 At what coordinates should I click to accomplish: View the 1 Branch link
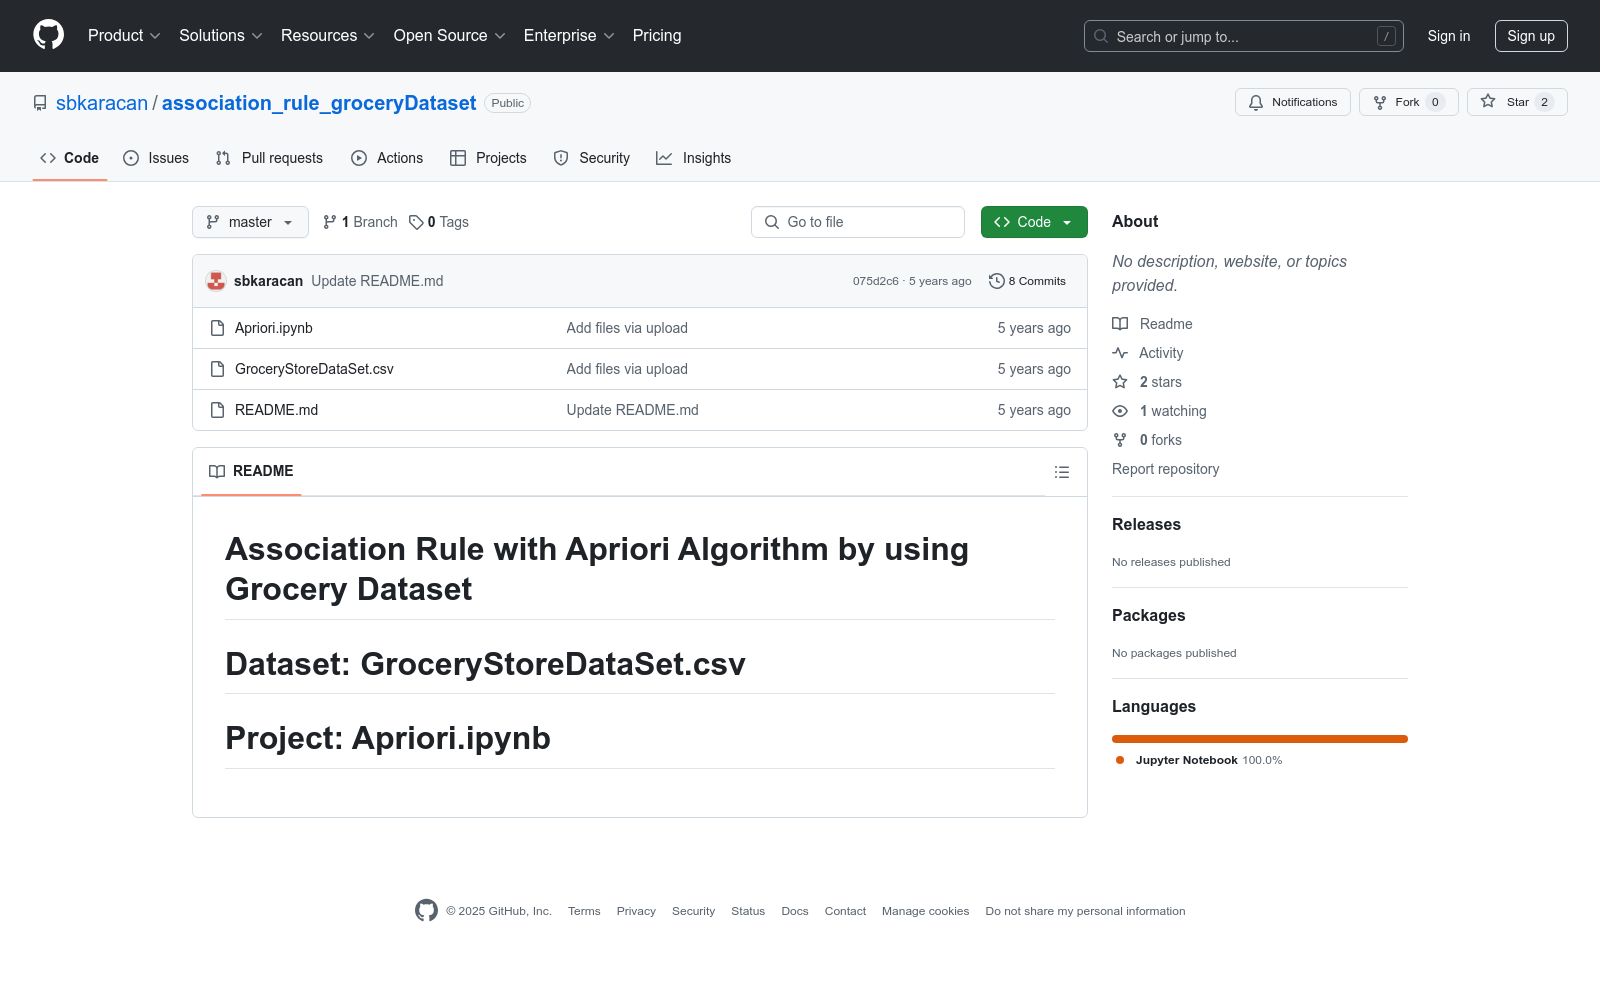click(360, 222)
